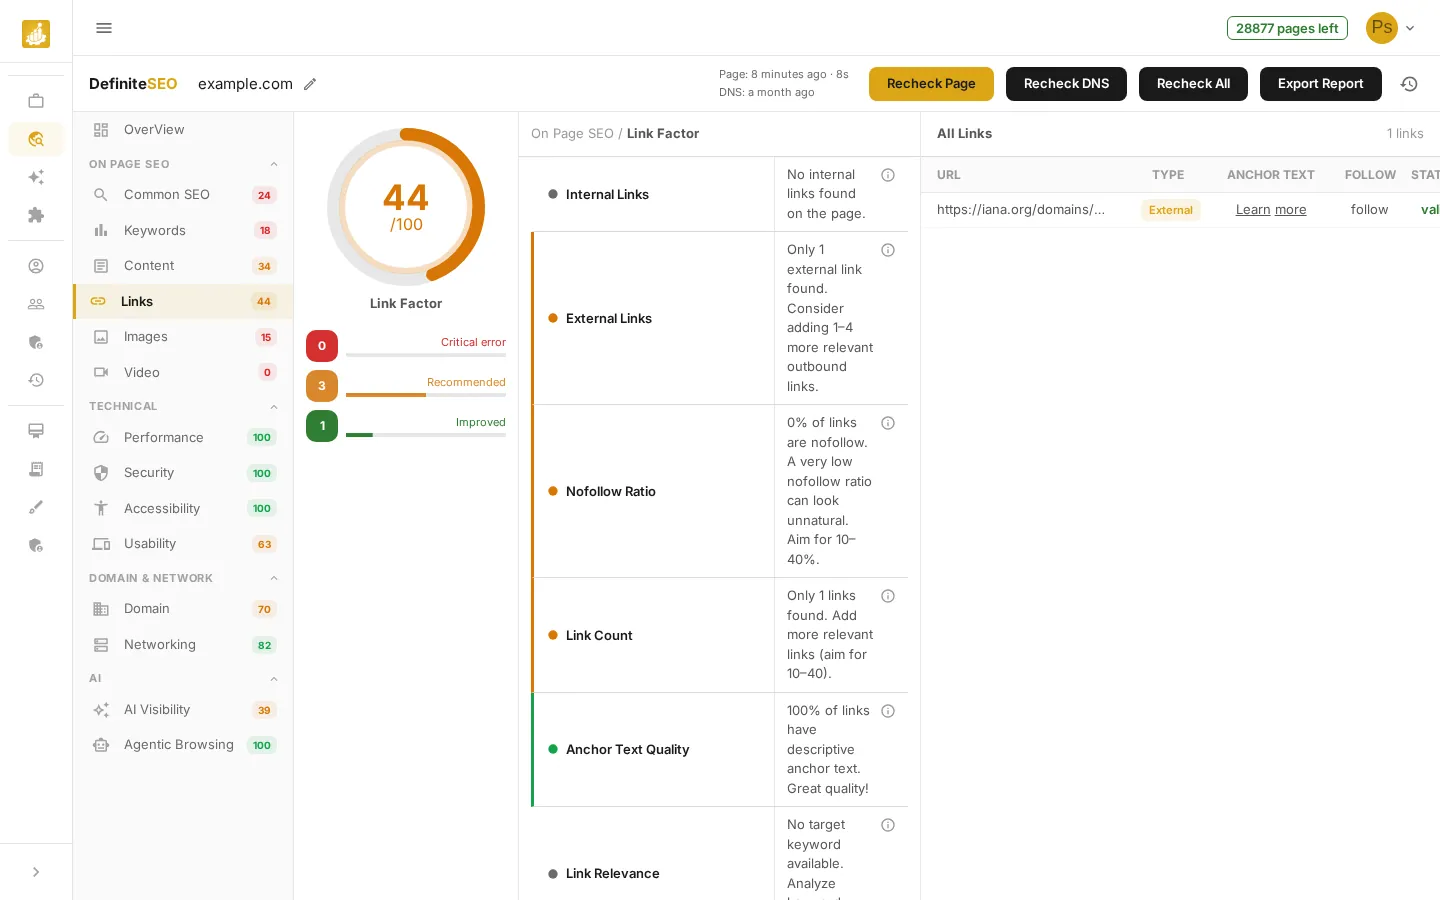Image resolution: width=1440 pixels, height=900 pixels.
Task: Click Export Report button
Action: point(1320,84)
